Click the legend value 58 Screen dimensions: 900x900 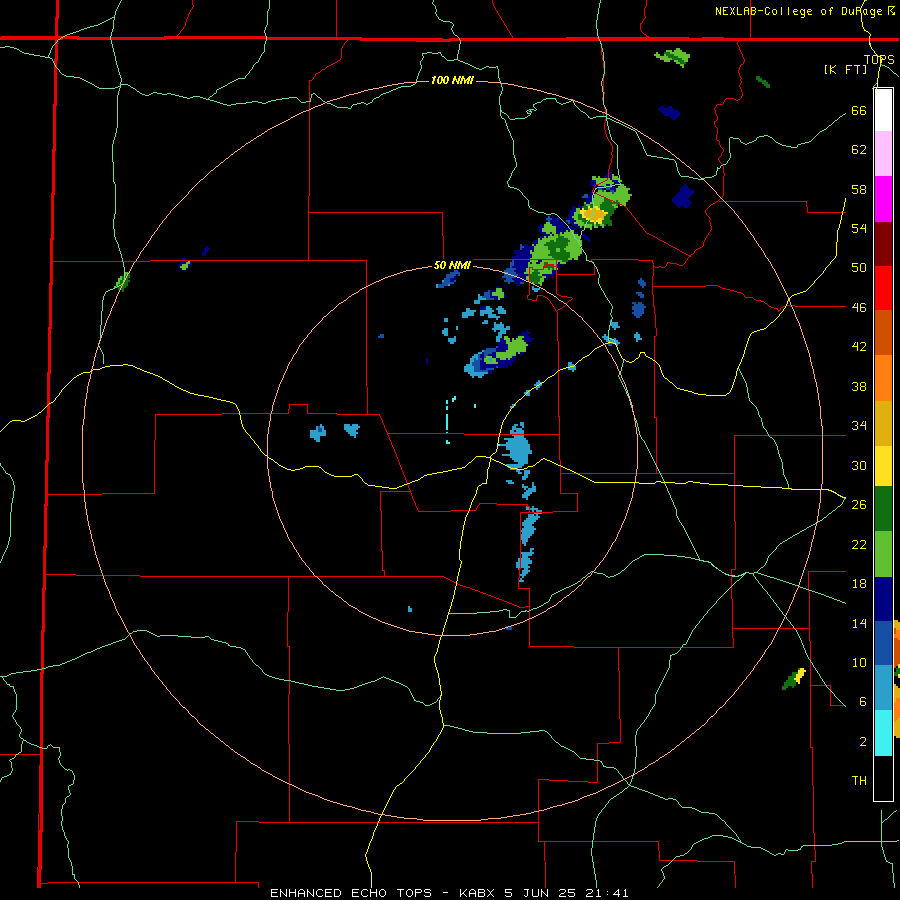click(859, 189)
